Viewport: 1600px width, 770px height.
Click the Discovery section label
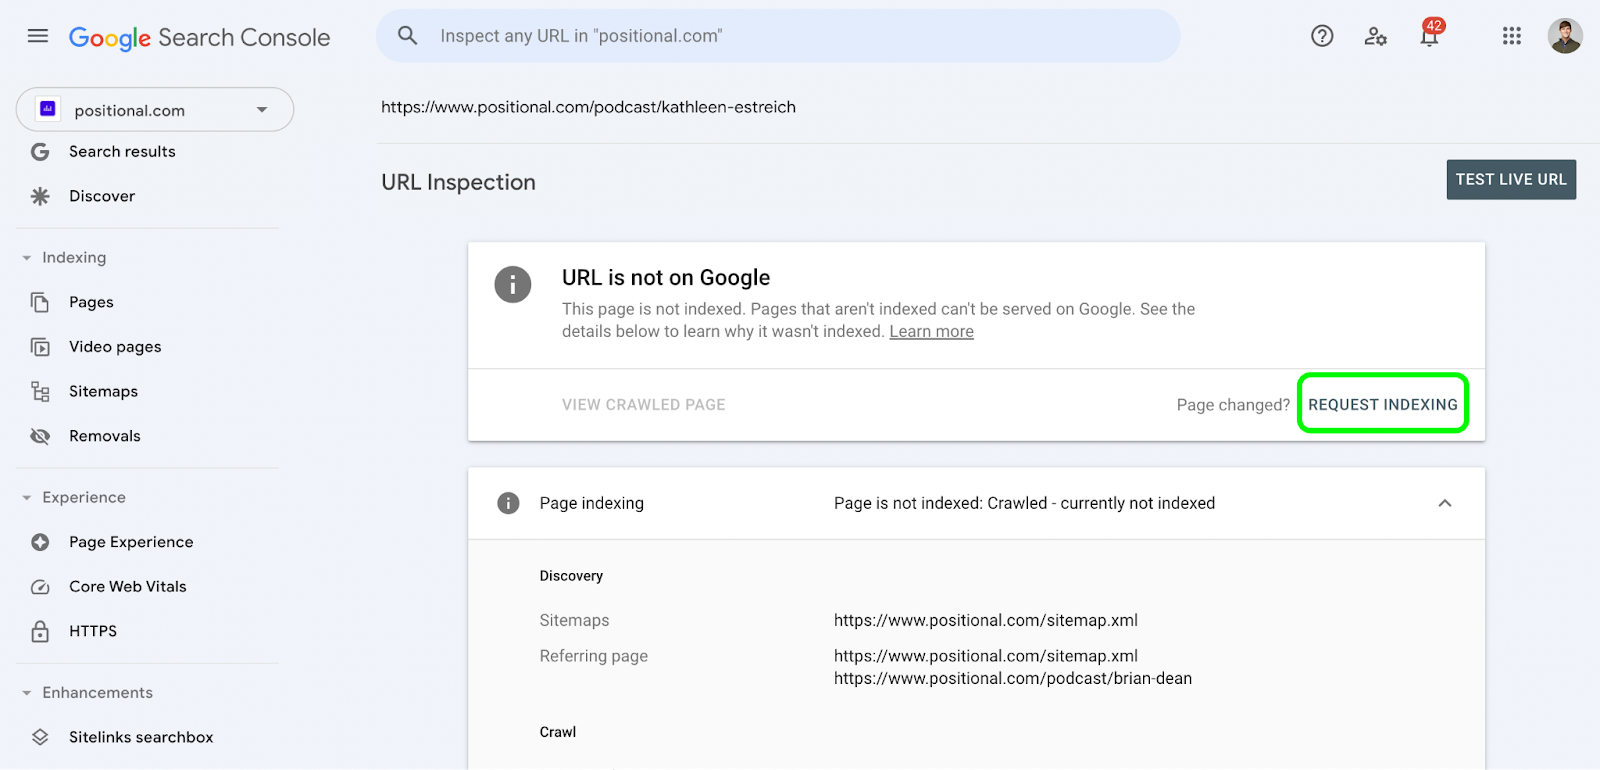571,576
